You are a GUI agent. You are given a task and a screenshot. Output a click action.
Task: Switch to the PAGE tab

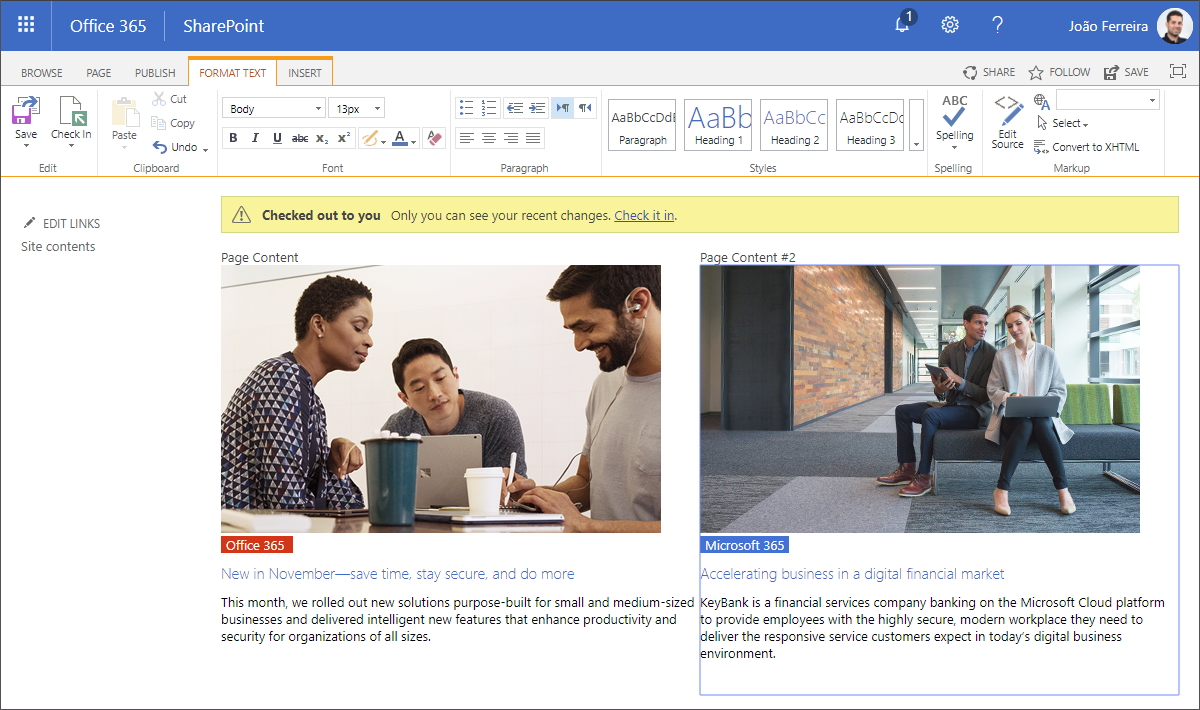point(98,73)
